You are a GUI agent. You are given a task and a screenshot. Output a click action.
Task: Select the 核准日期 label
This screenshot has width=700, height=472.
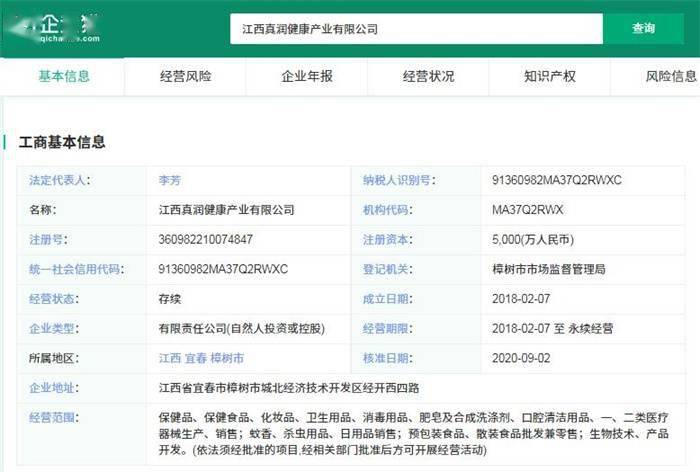[388, 358]
